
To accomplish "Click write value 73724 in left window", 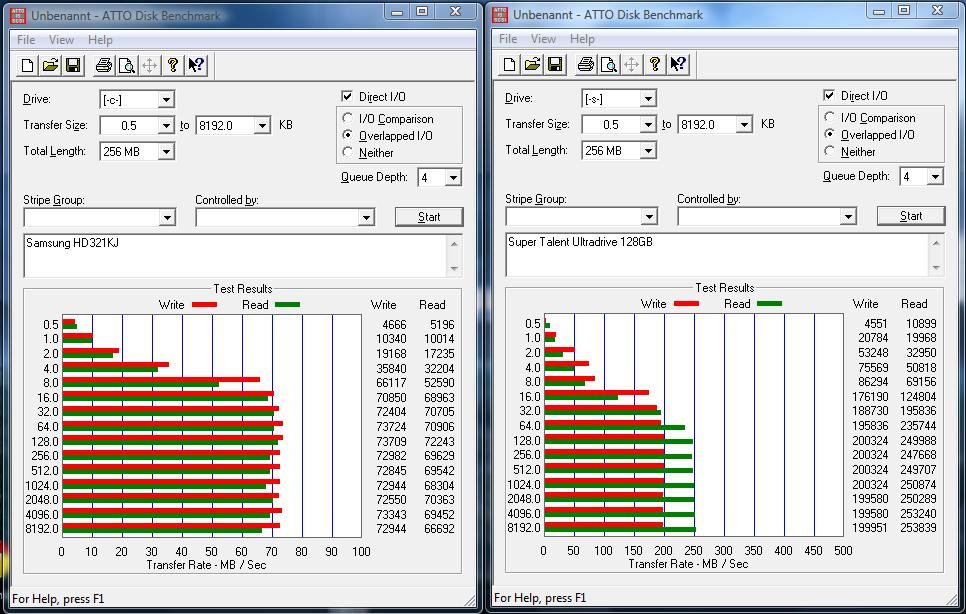I will (x=391, y=427).
